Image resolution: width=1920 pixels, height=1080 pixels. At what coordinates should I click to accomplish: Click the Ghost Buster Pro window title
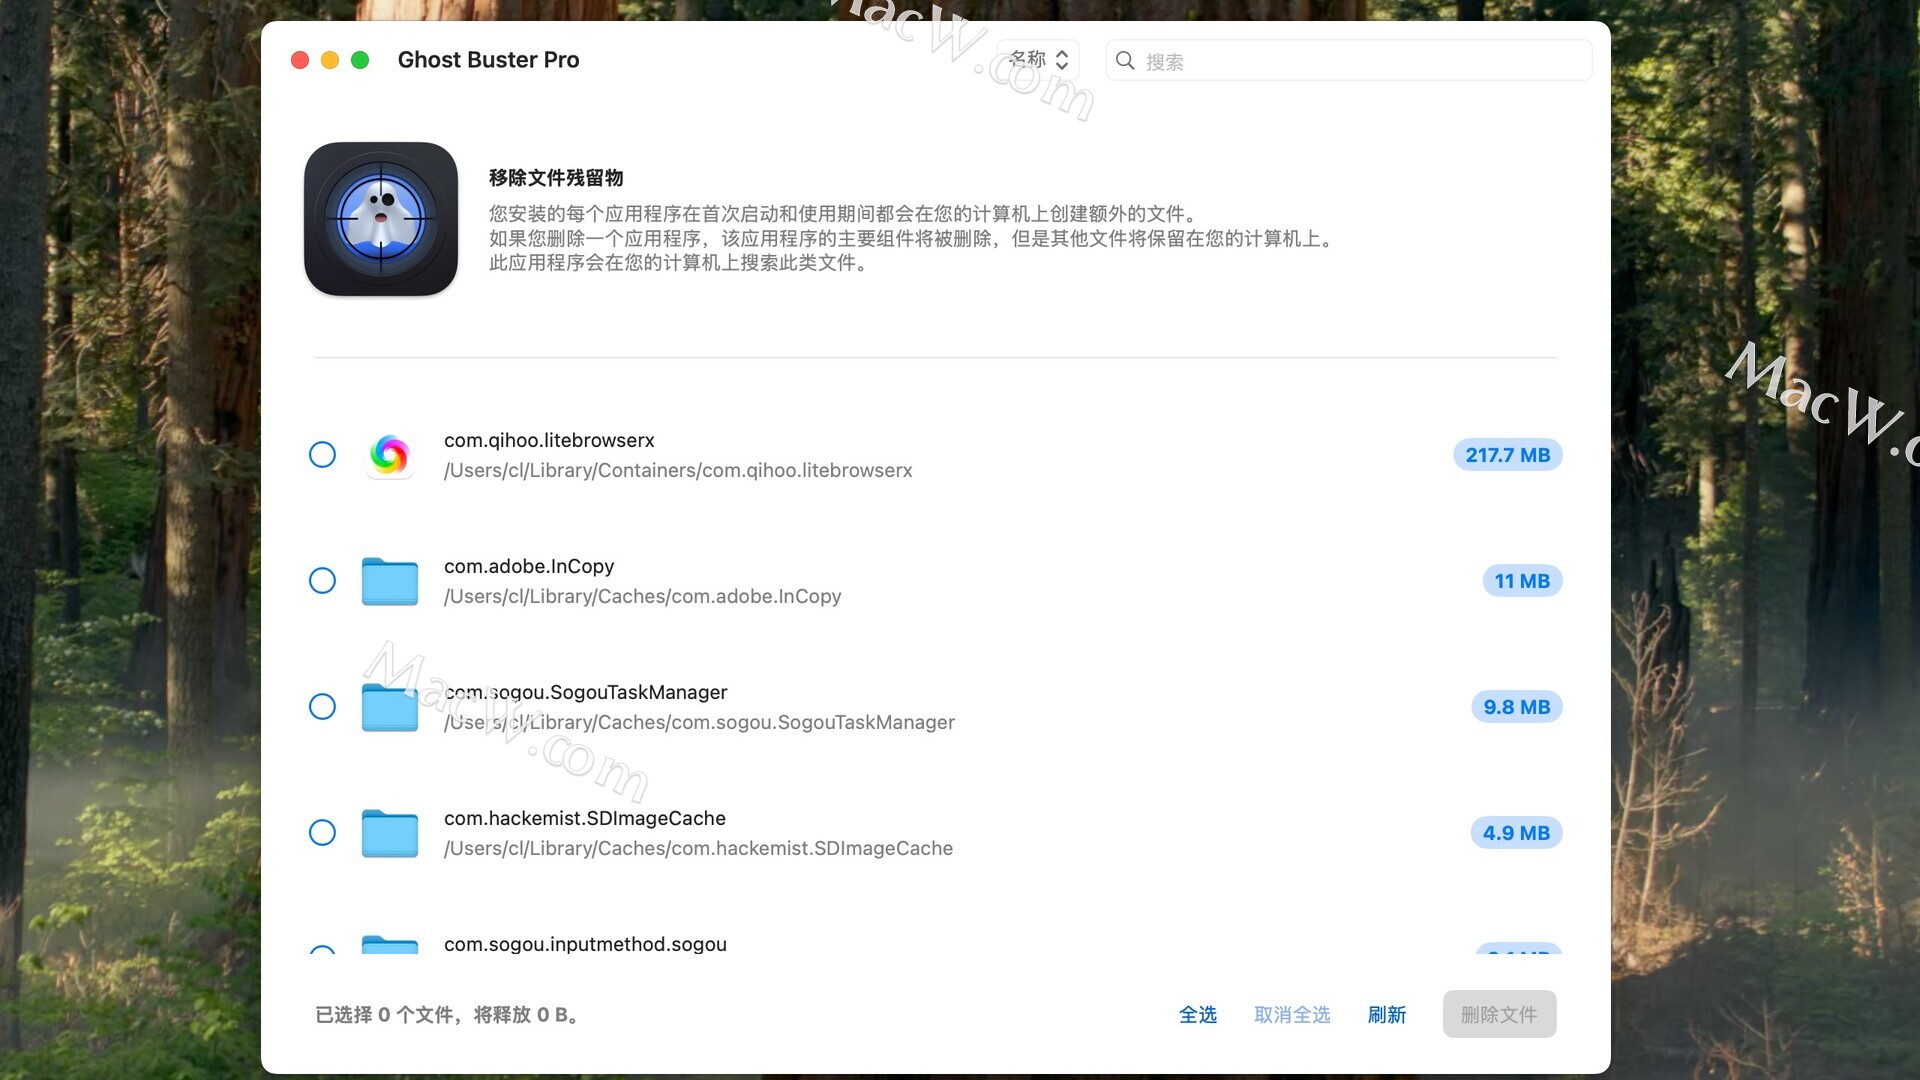[488, 60]
